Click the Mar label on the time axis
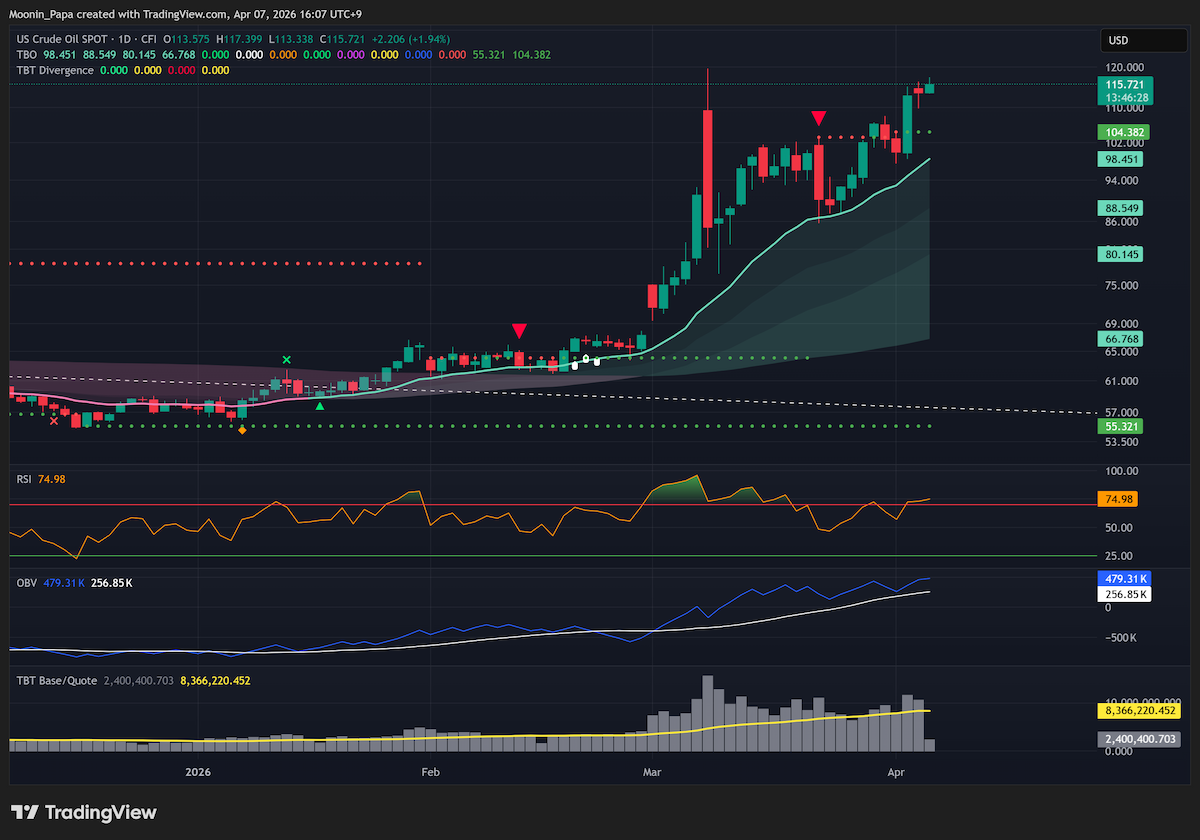Image resolution: width=1200 pixels, height=840 pixels. click(x=653, y=772)
